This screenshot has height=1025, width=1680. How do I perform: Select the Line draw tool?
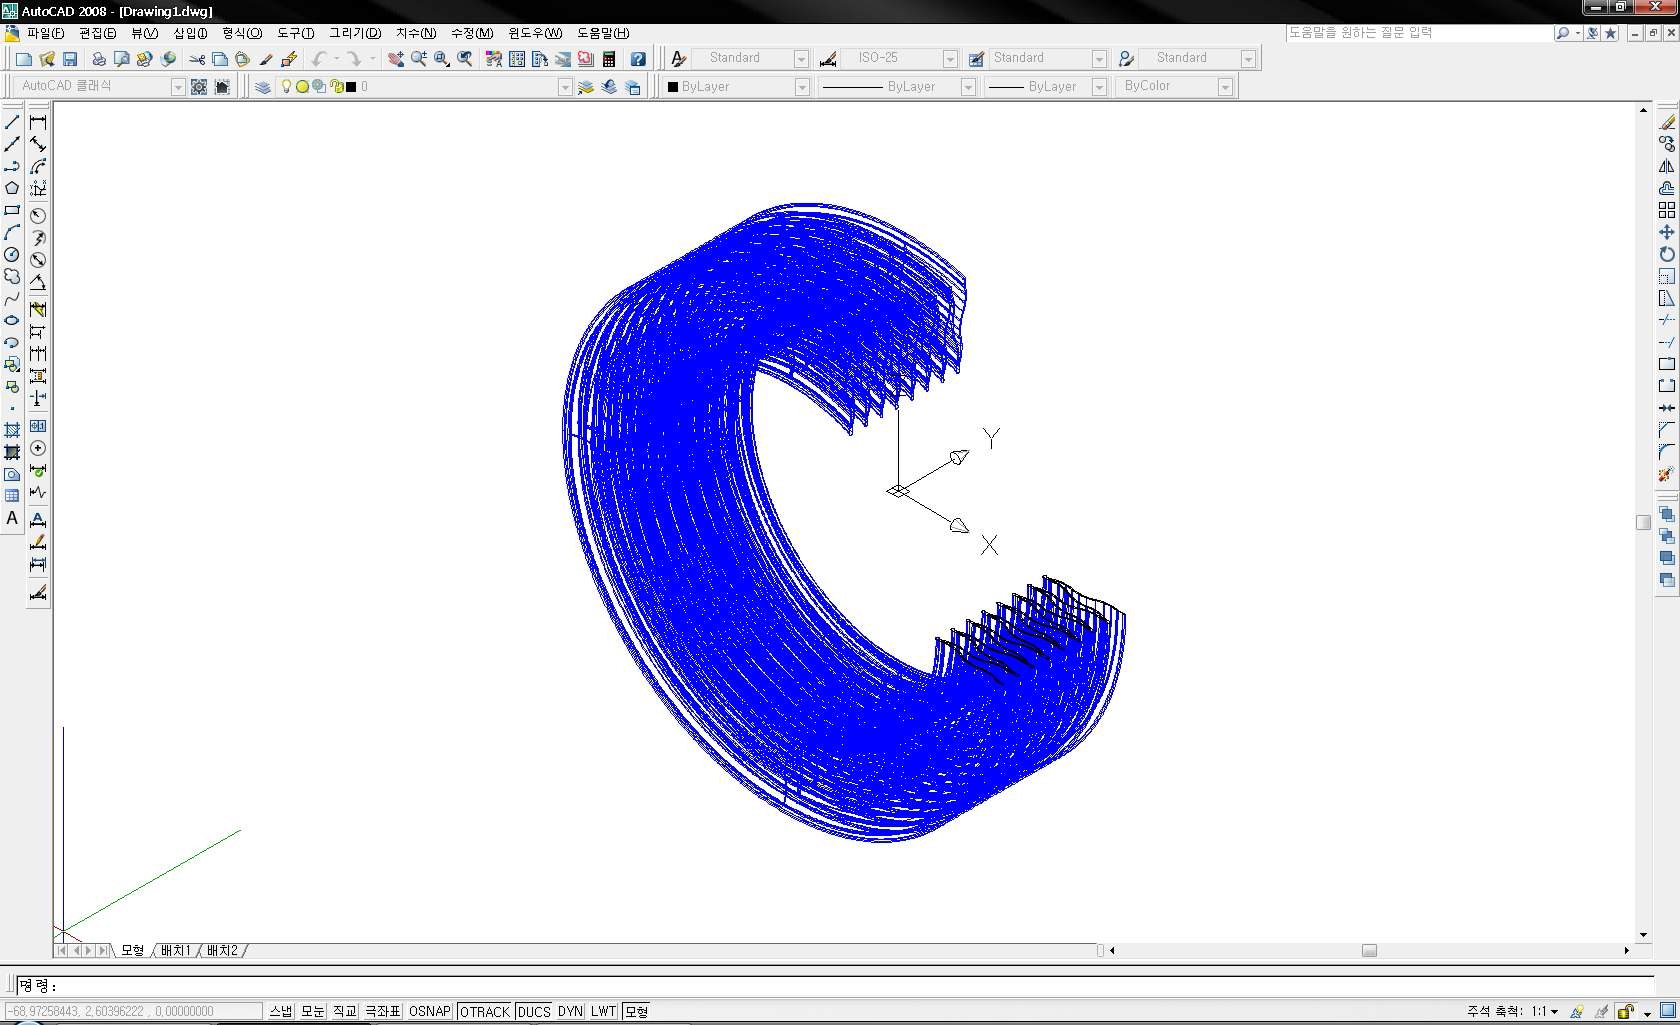click(x=12, y=122)
